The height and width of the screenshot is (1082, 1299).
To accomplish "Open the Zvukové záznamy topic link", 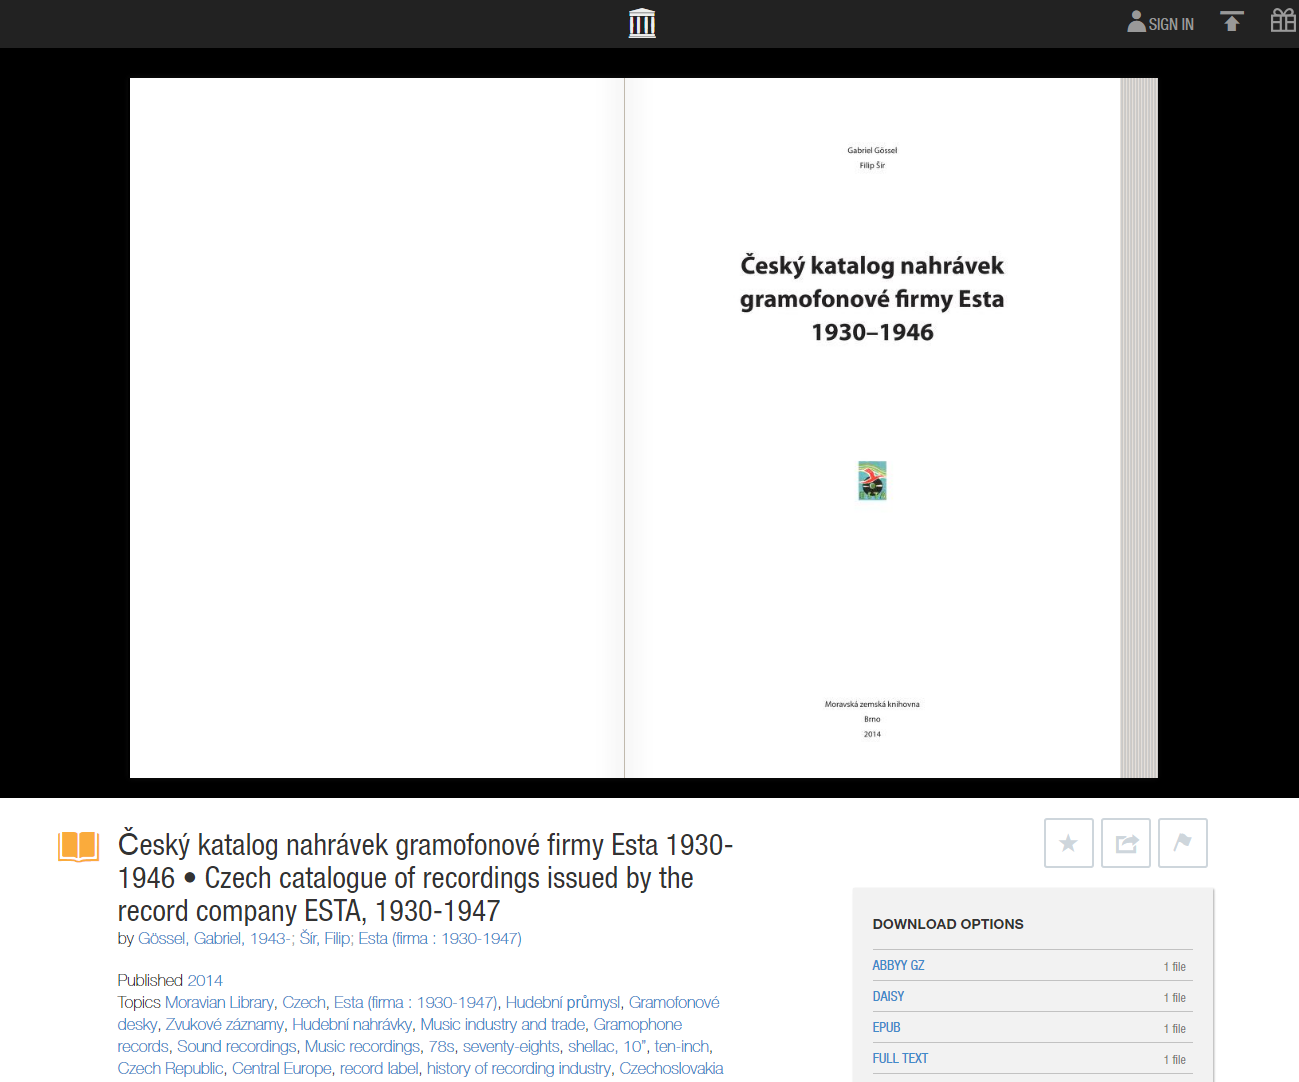I will [x=225, y=1024].
